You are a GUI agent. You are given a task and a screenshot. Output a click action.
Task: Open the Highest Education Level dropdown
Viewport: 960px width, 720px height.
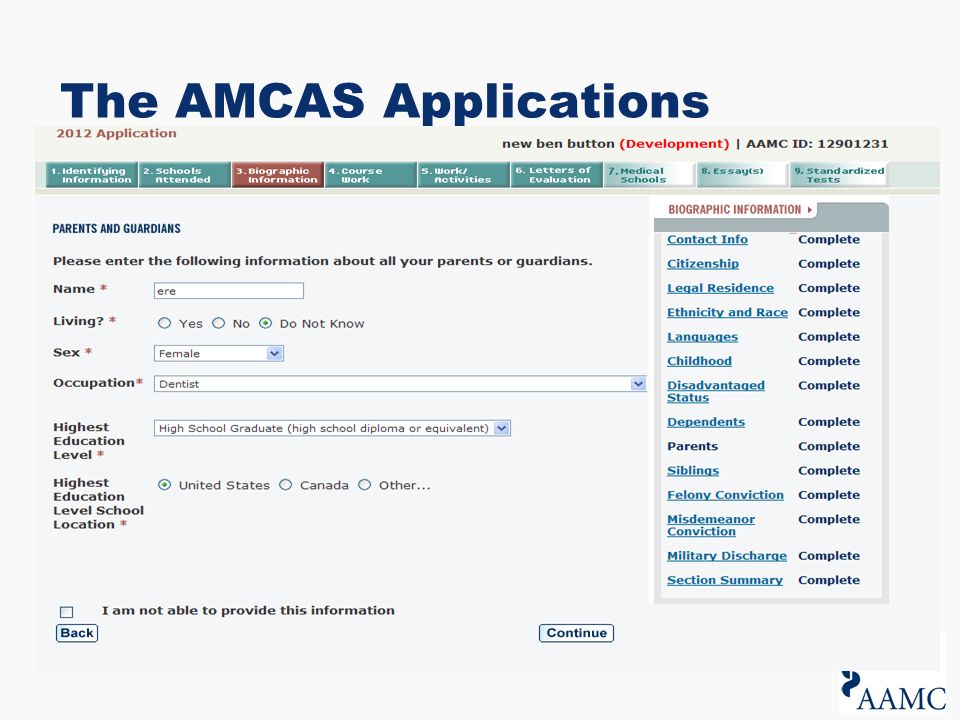(x=332, y=428)
